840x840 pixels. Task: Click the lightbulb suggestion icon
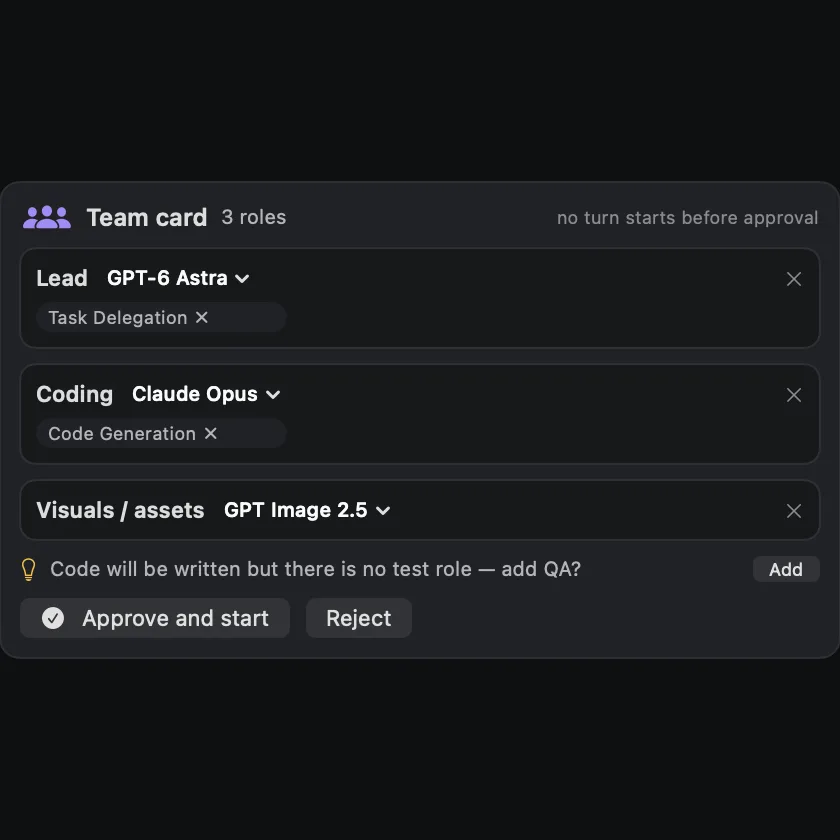[28, 569]
